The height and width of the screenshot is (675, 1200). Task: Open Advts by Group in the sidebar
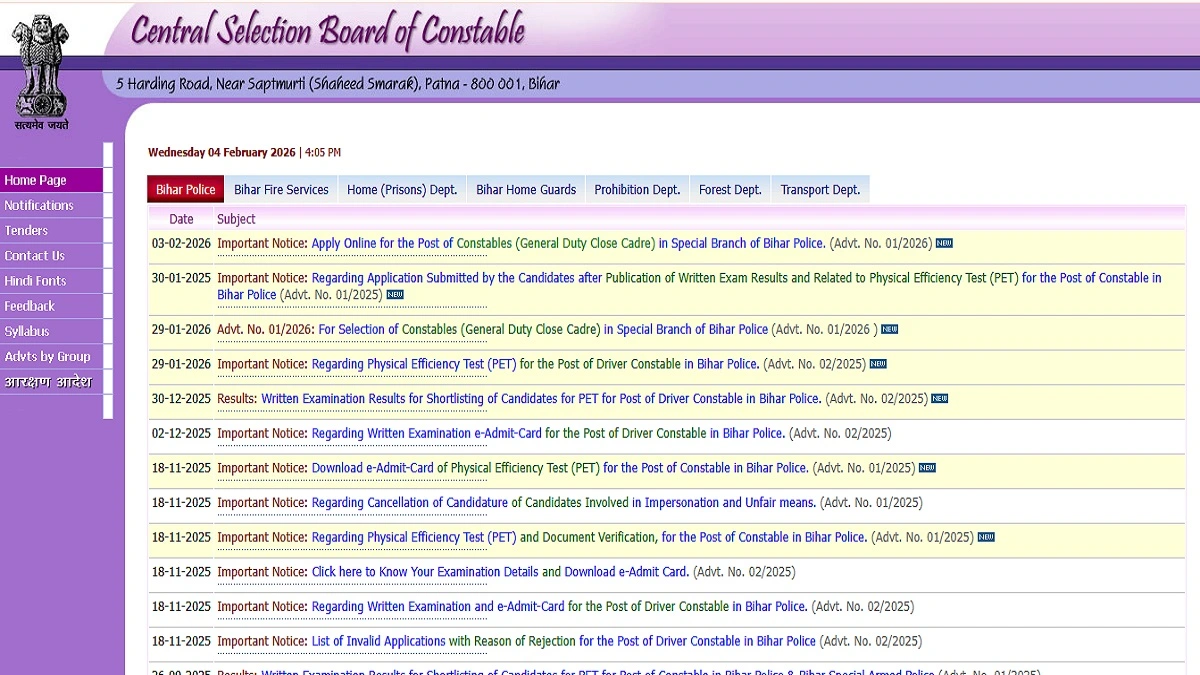47,356
